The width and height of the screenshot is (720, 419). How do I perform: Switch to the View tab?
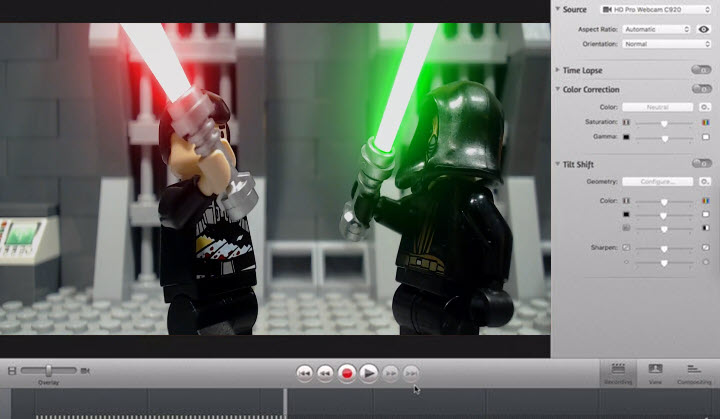pyautogui.click(x=655, y=374)
